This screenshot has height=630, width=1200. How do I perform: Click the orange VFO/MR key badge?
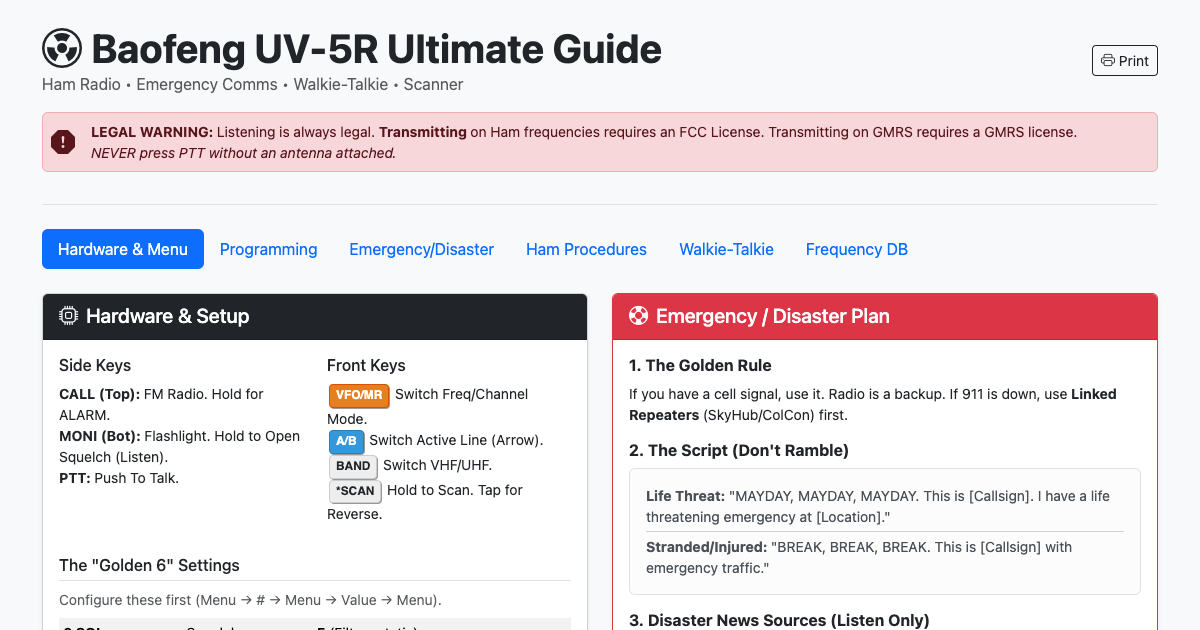tap(358, 395)
